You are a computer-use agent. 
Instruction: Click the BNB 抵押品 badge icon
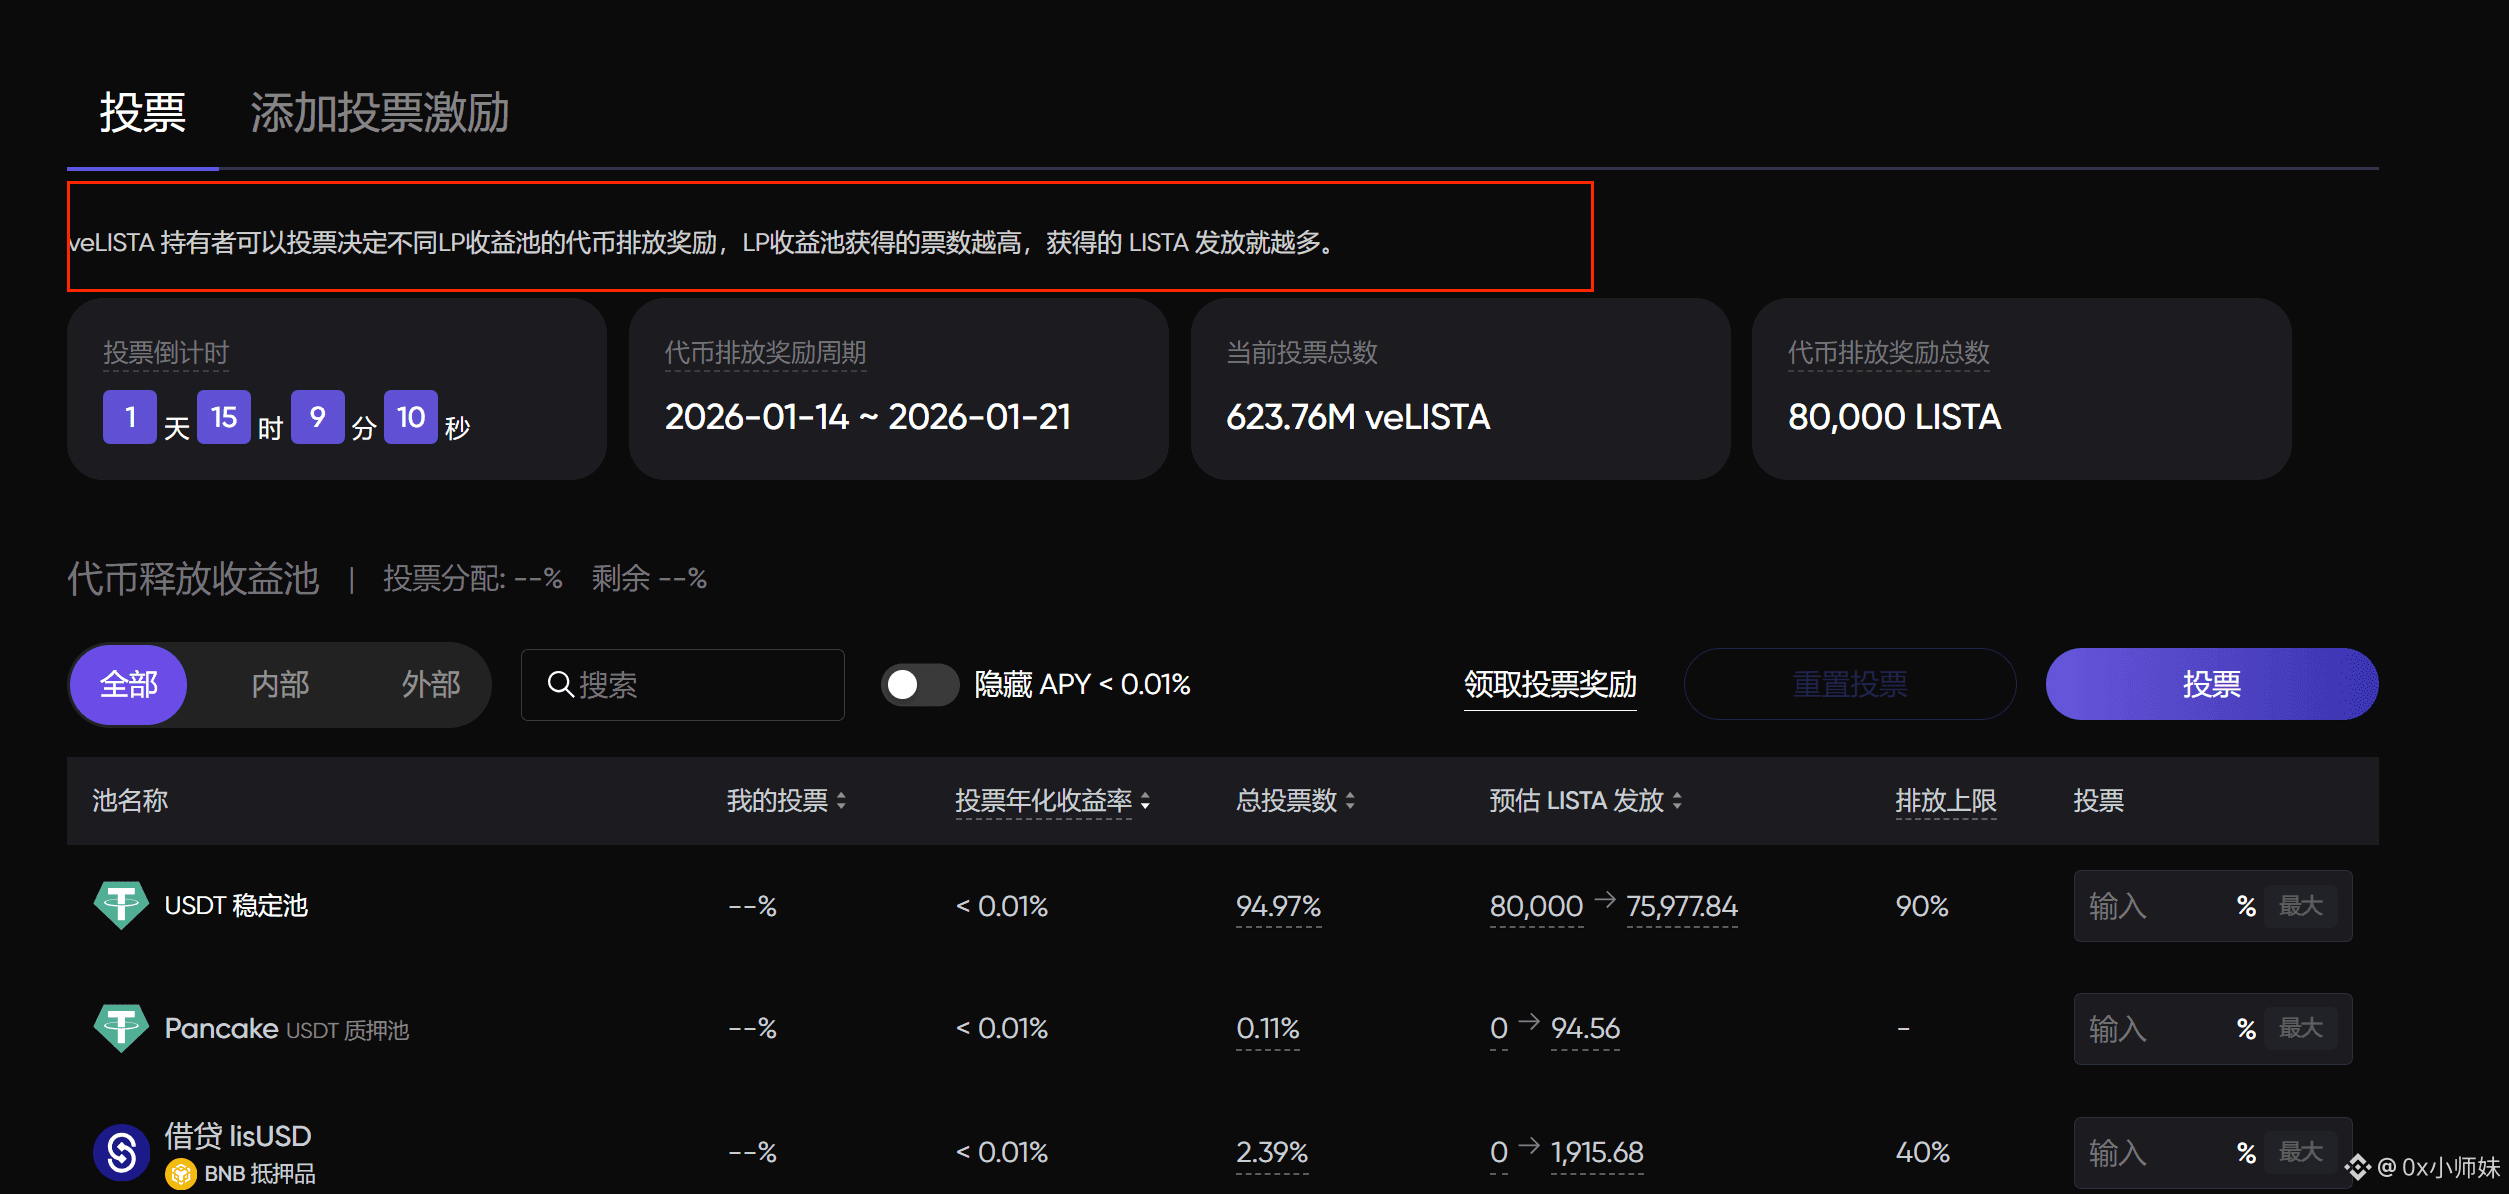pyautogui.click(x=181, y=1173)
